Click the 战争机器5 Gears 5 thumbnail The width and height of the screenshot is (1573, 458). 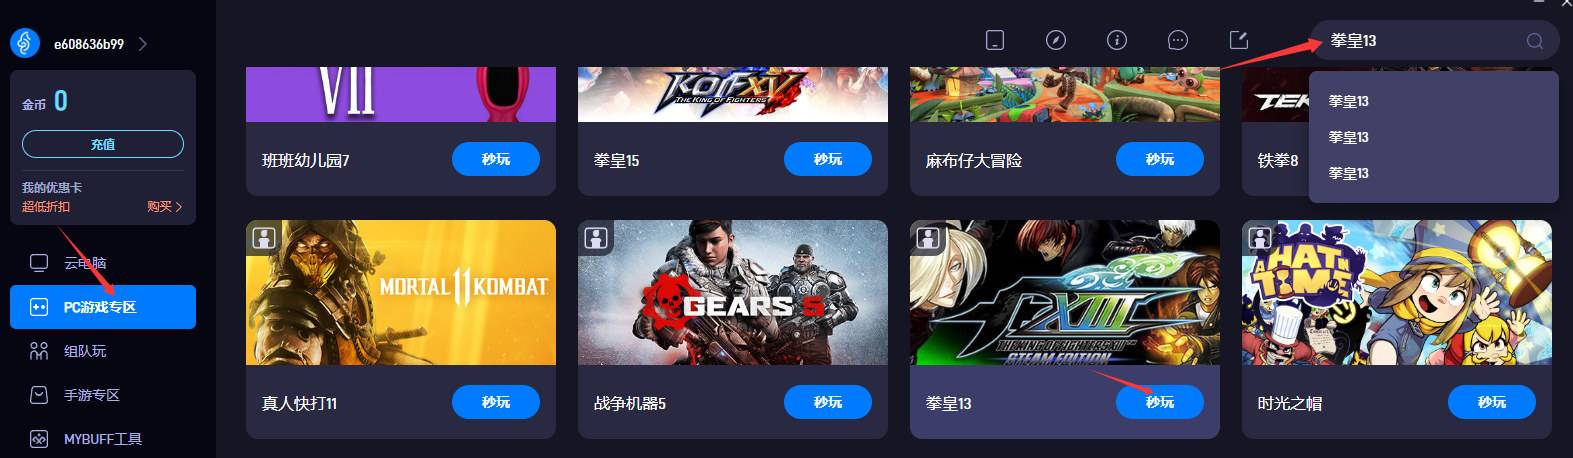click(x=733, y=292)
